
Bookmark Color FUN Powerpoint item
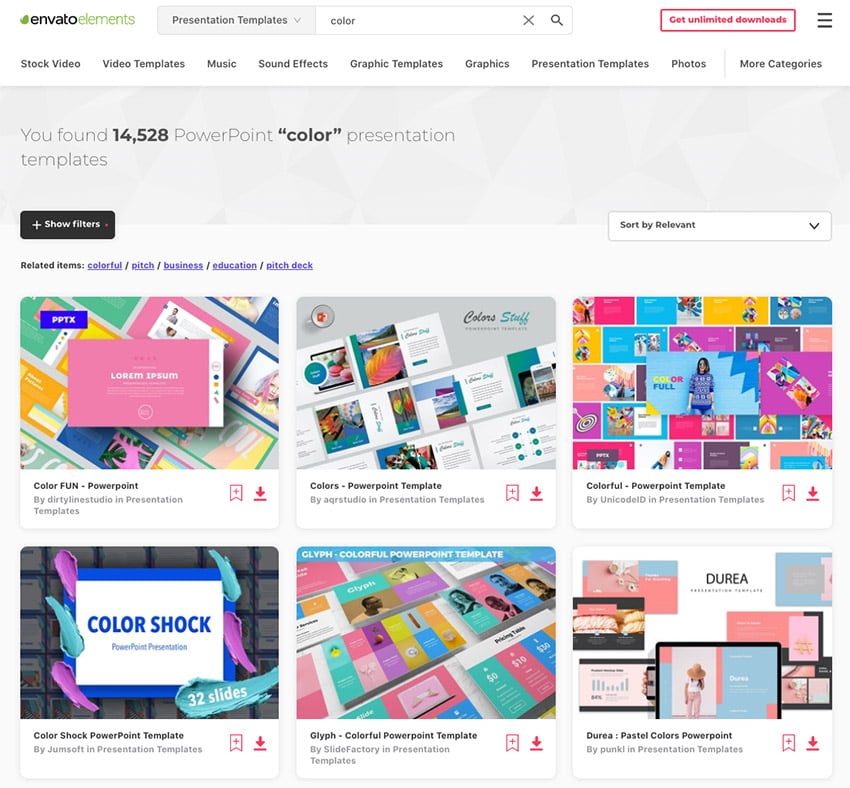coord(236,493)
